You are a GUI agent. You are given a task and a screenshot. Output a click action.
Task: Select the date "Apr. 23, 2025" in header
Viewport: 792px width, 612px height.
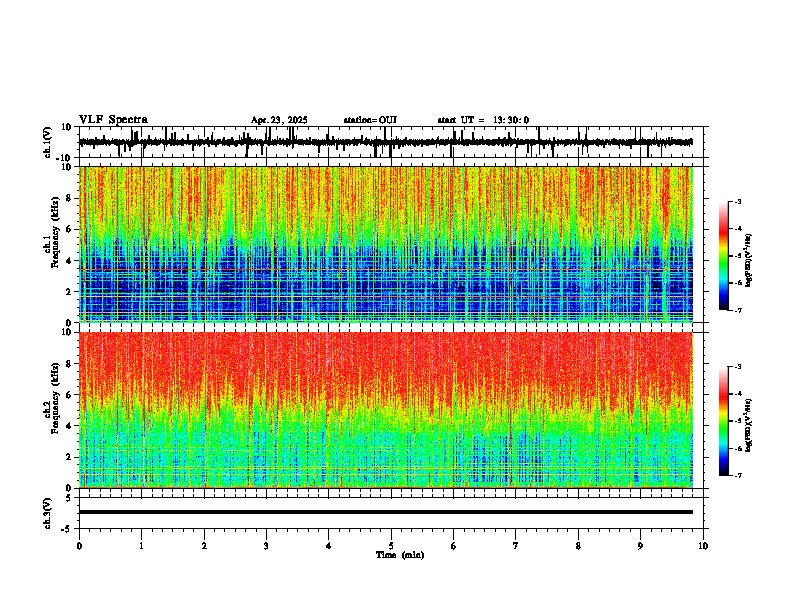279,120
